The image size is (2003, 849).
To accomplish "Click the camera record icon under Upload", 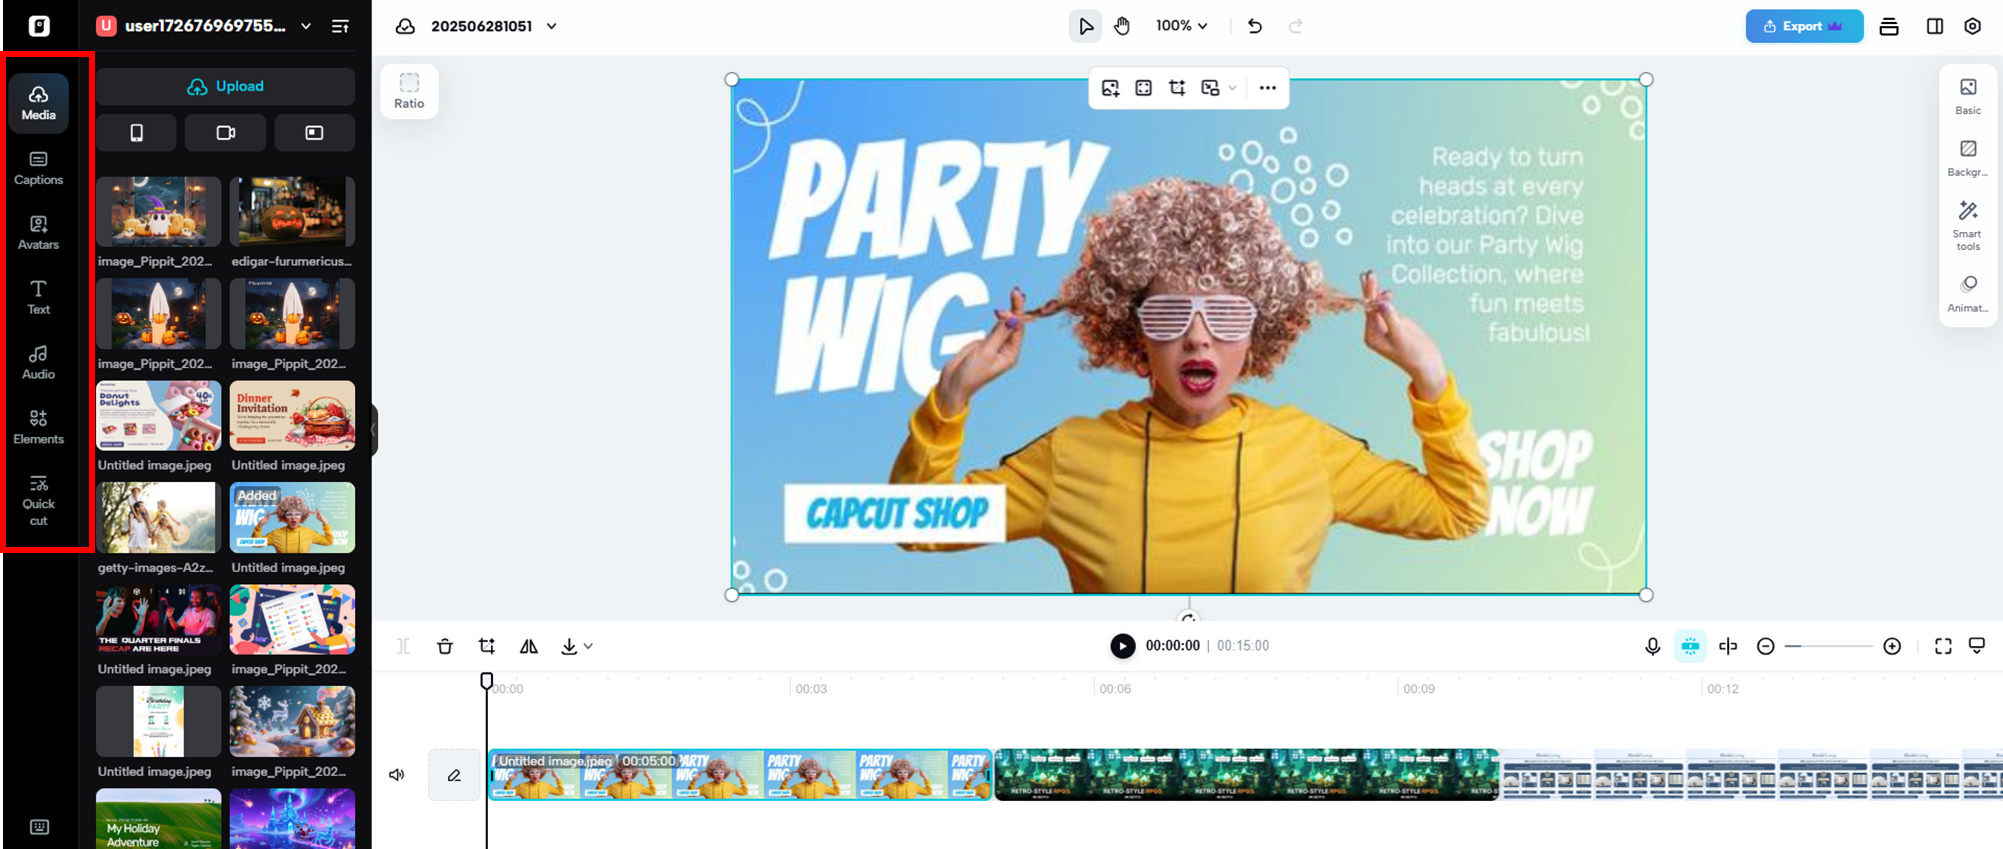I will pyautogui.click(x=226, y=133).
